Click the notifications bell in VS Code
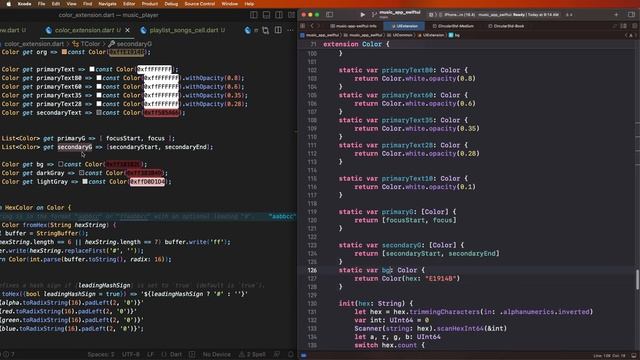This screenshot has width=640, height=360. 291,354
